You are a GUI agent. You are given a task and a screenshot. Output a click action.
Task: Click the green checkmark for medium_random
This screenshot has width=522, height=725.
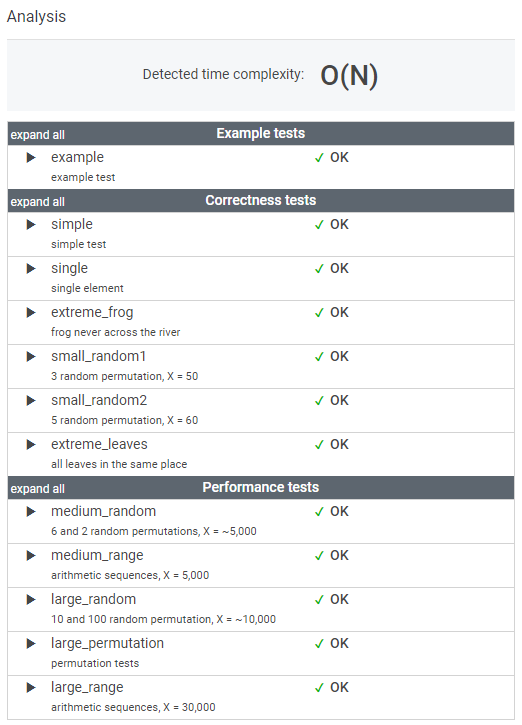(x=319, y=512)
